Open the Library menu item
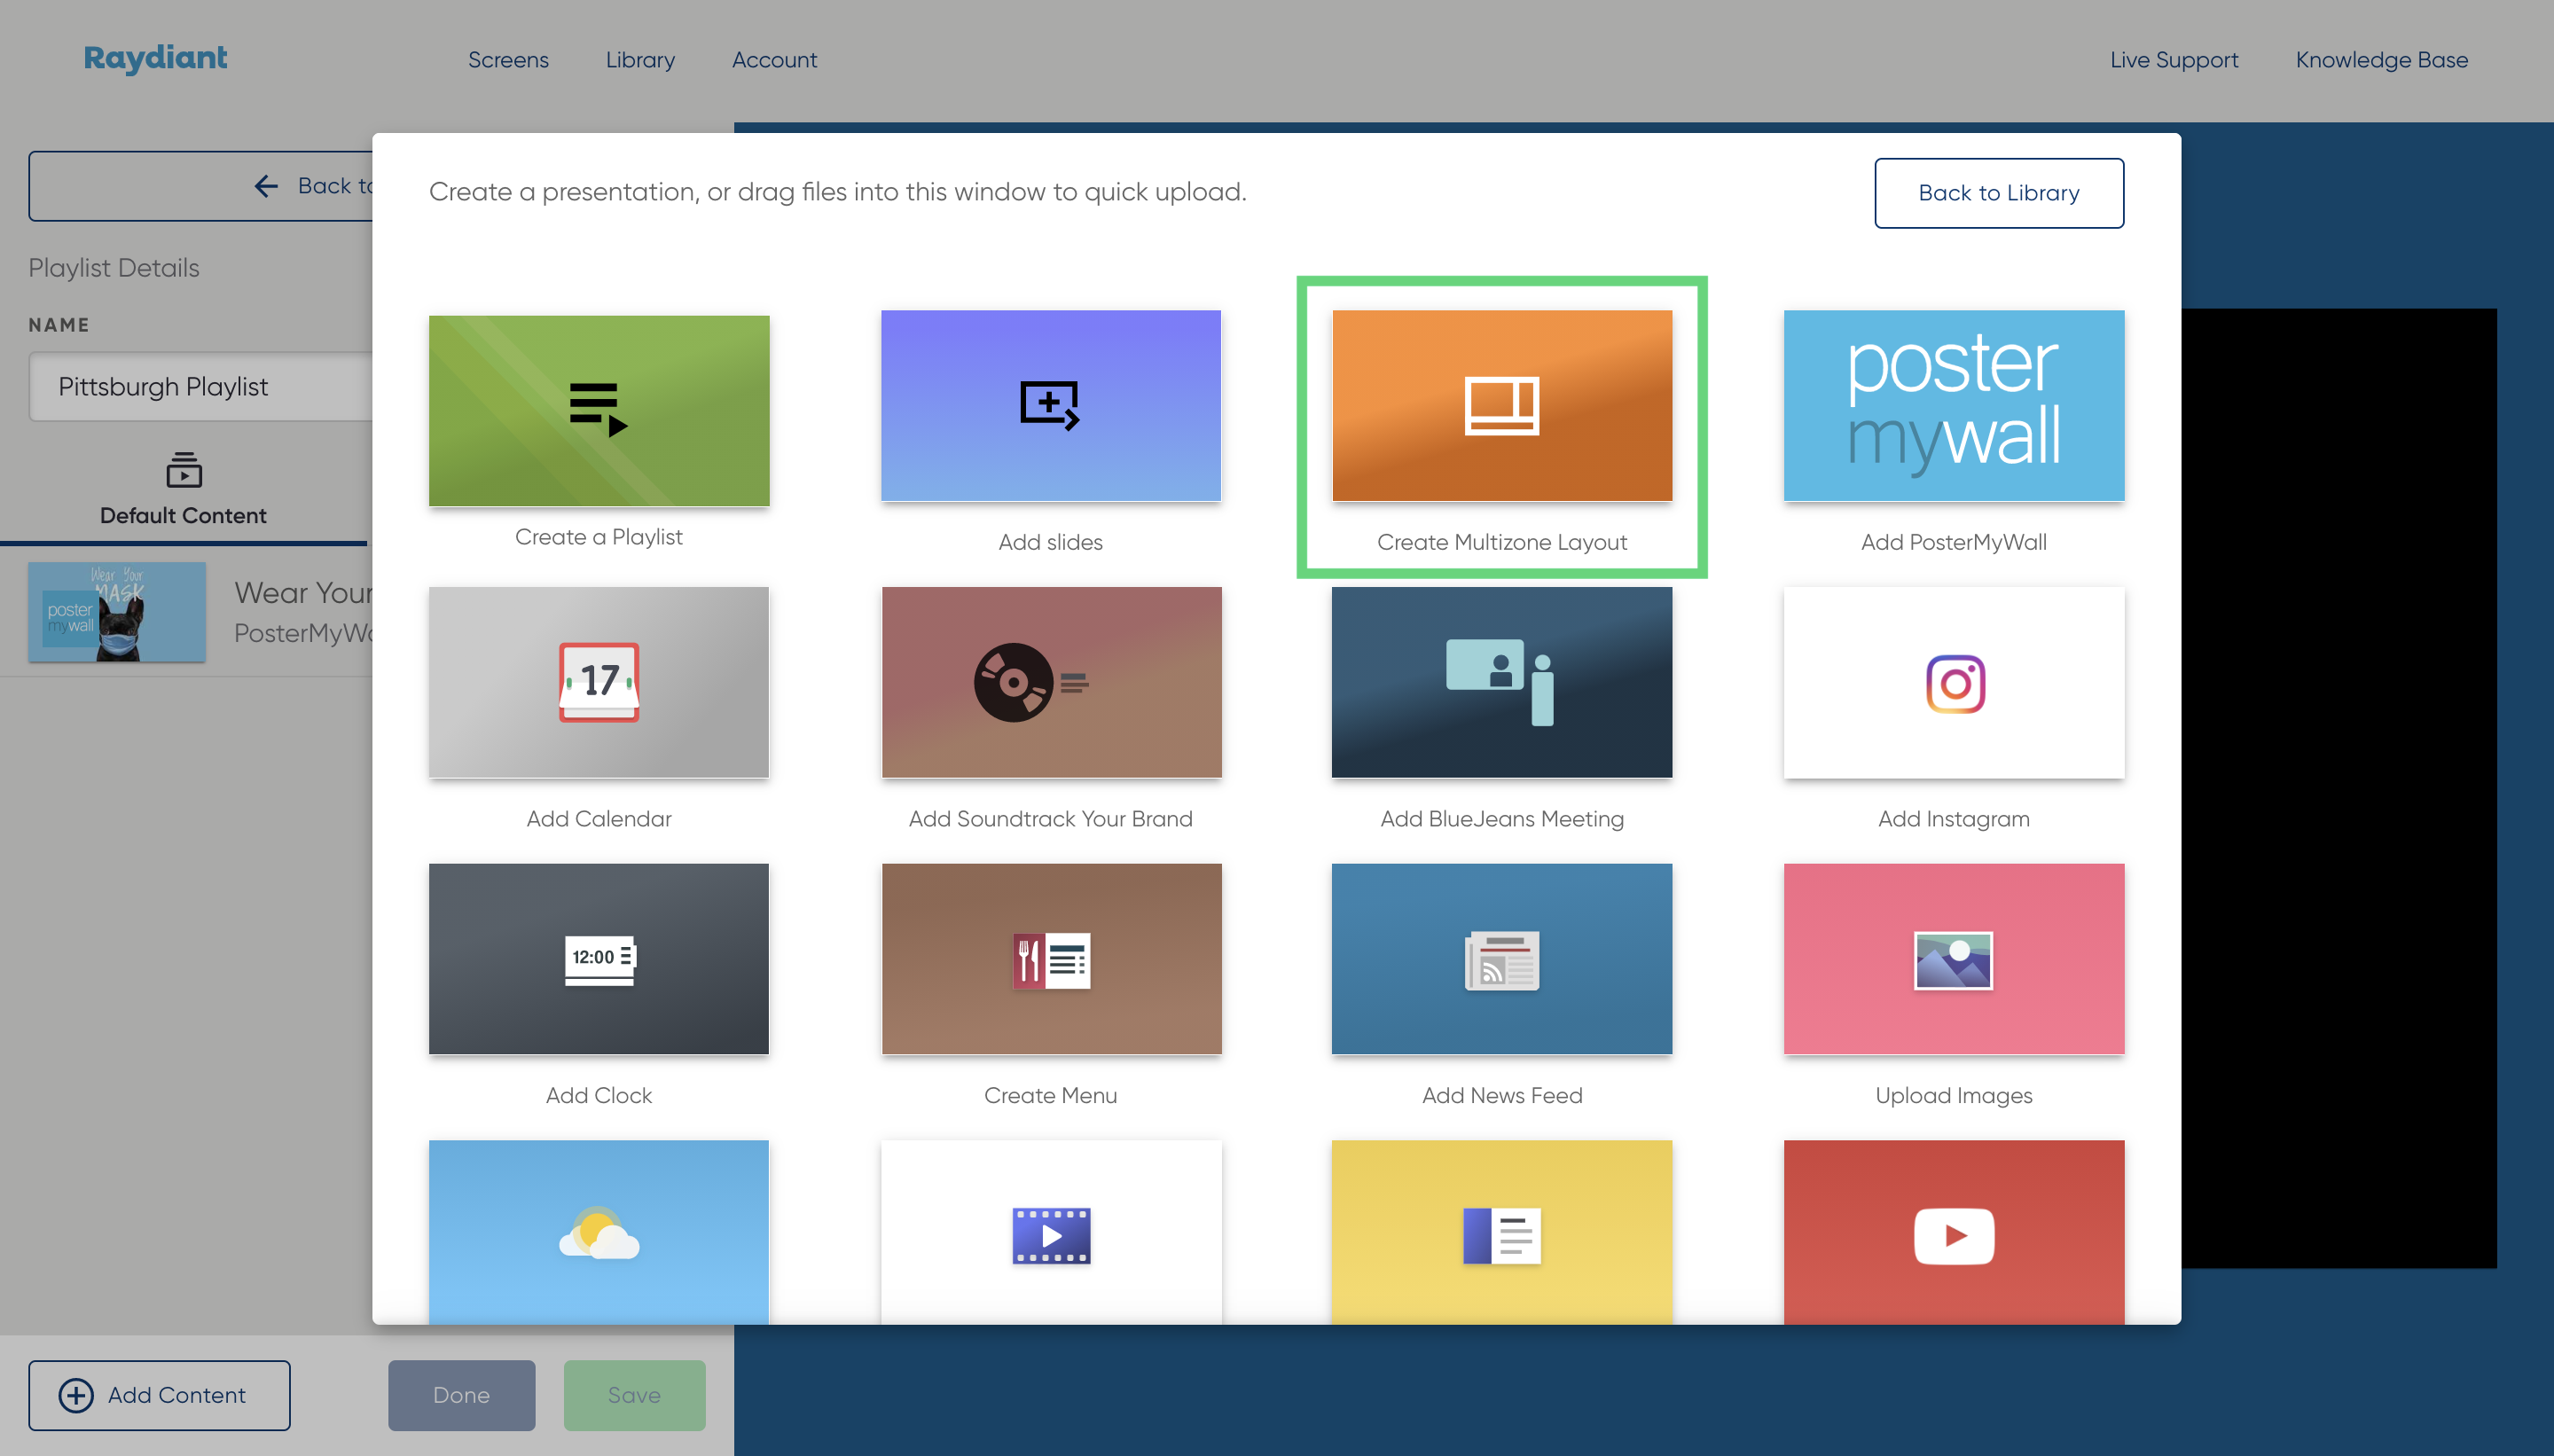 coord(640,60)
